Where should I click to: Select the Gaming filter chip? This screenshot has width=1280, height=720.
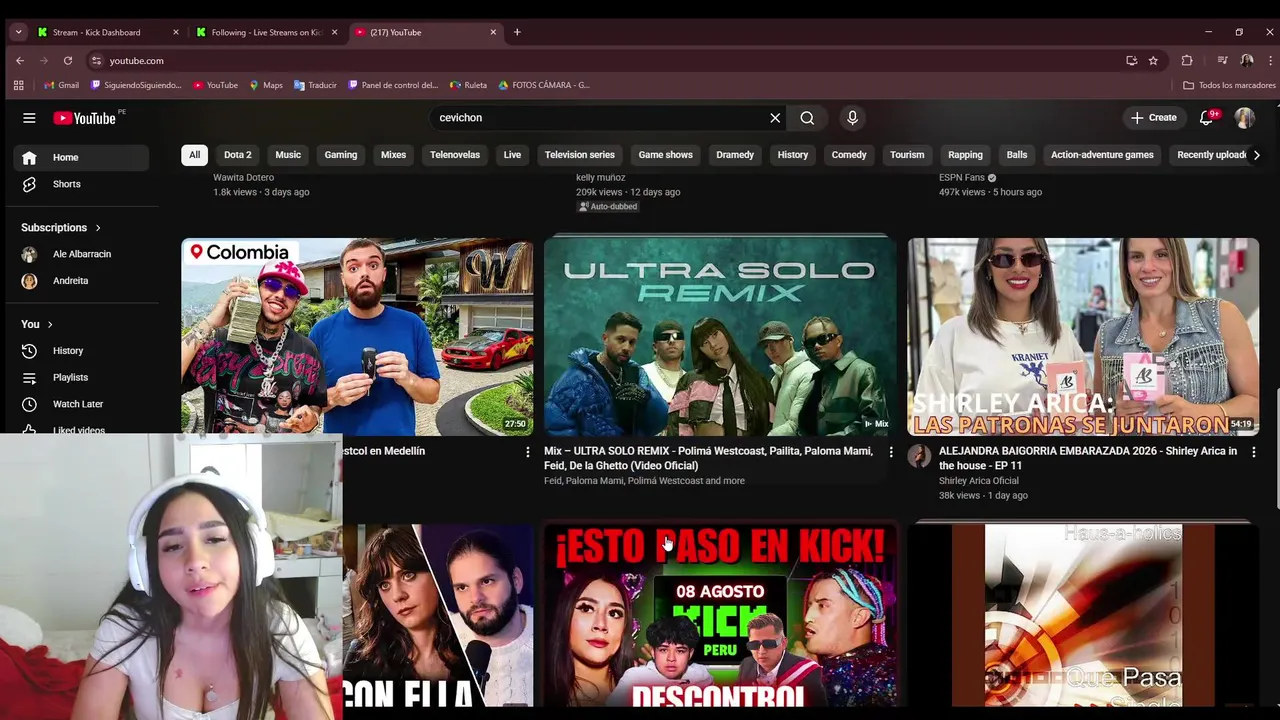point(341,155)
